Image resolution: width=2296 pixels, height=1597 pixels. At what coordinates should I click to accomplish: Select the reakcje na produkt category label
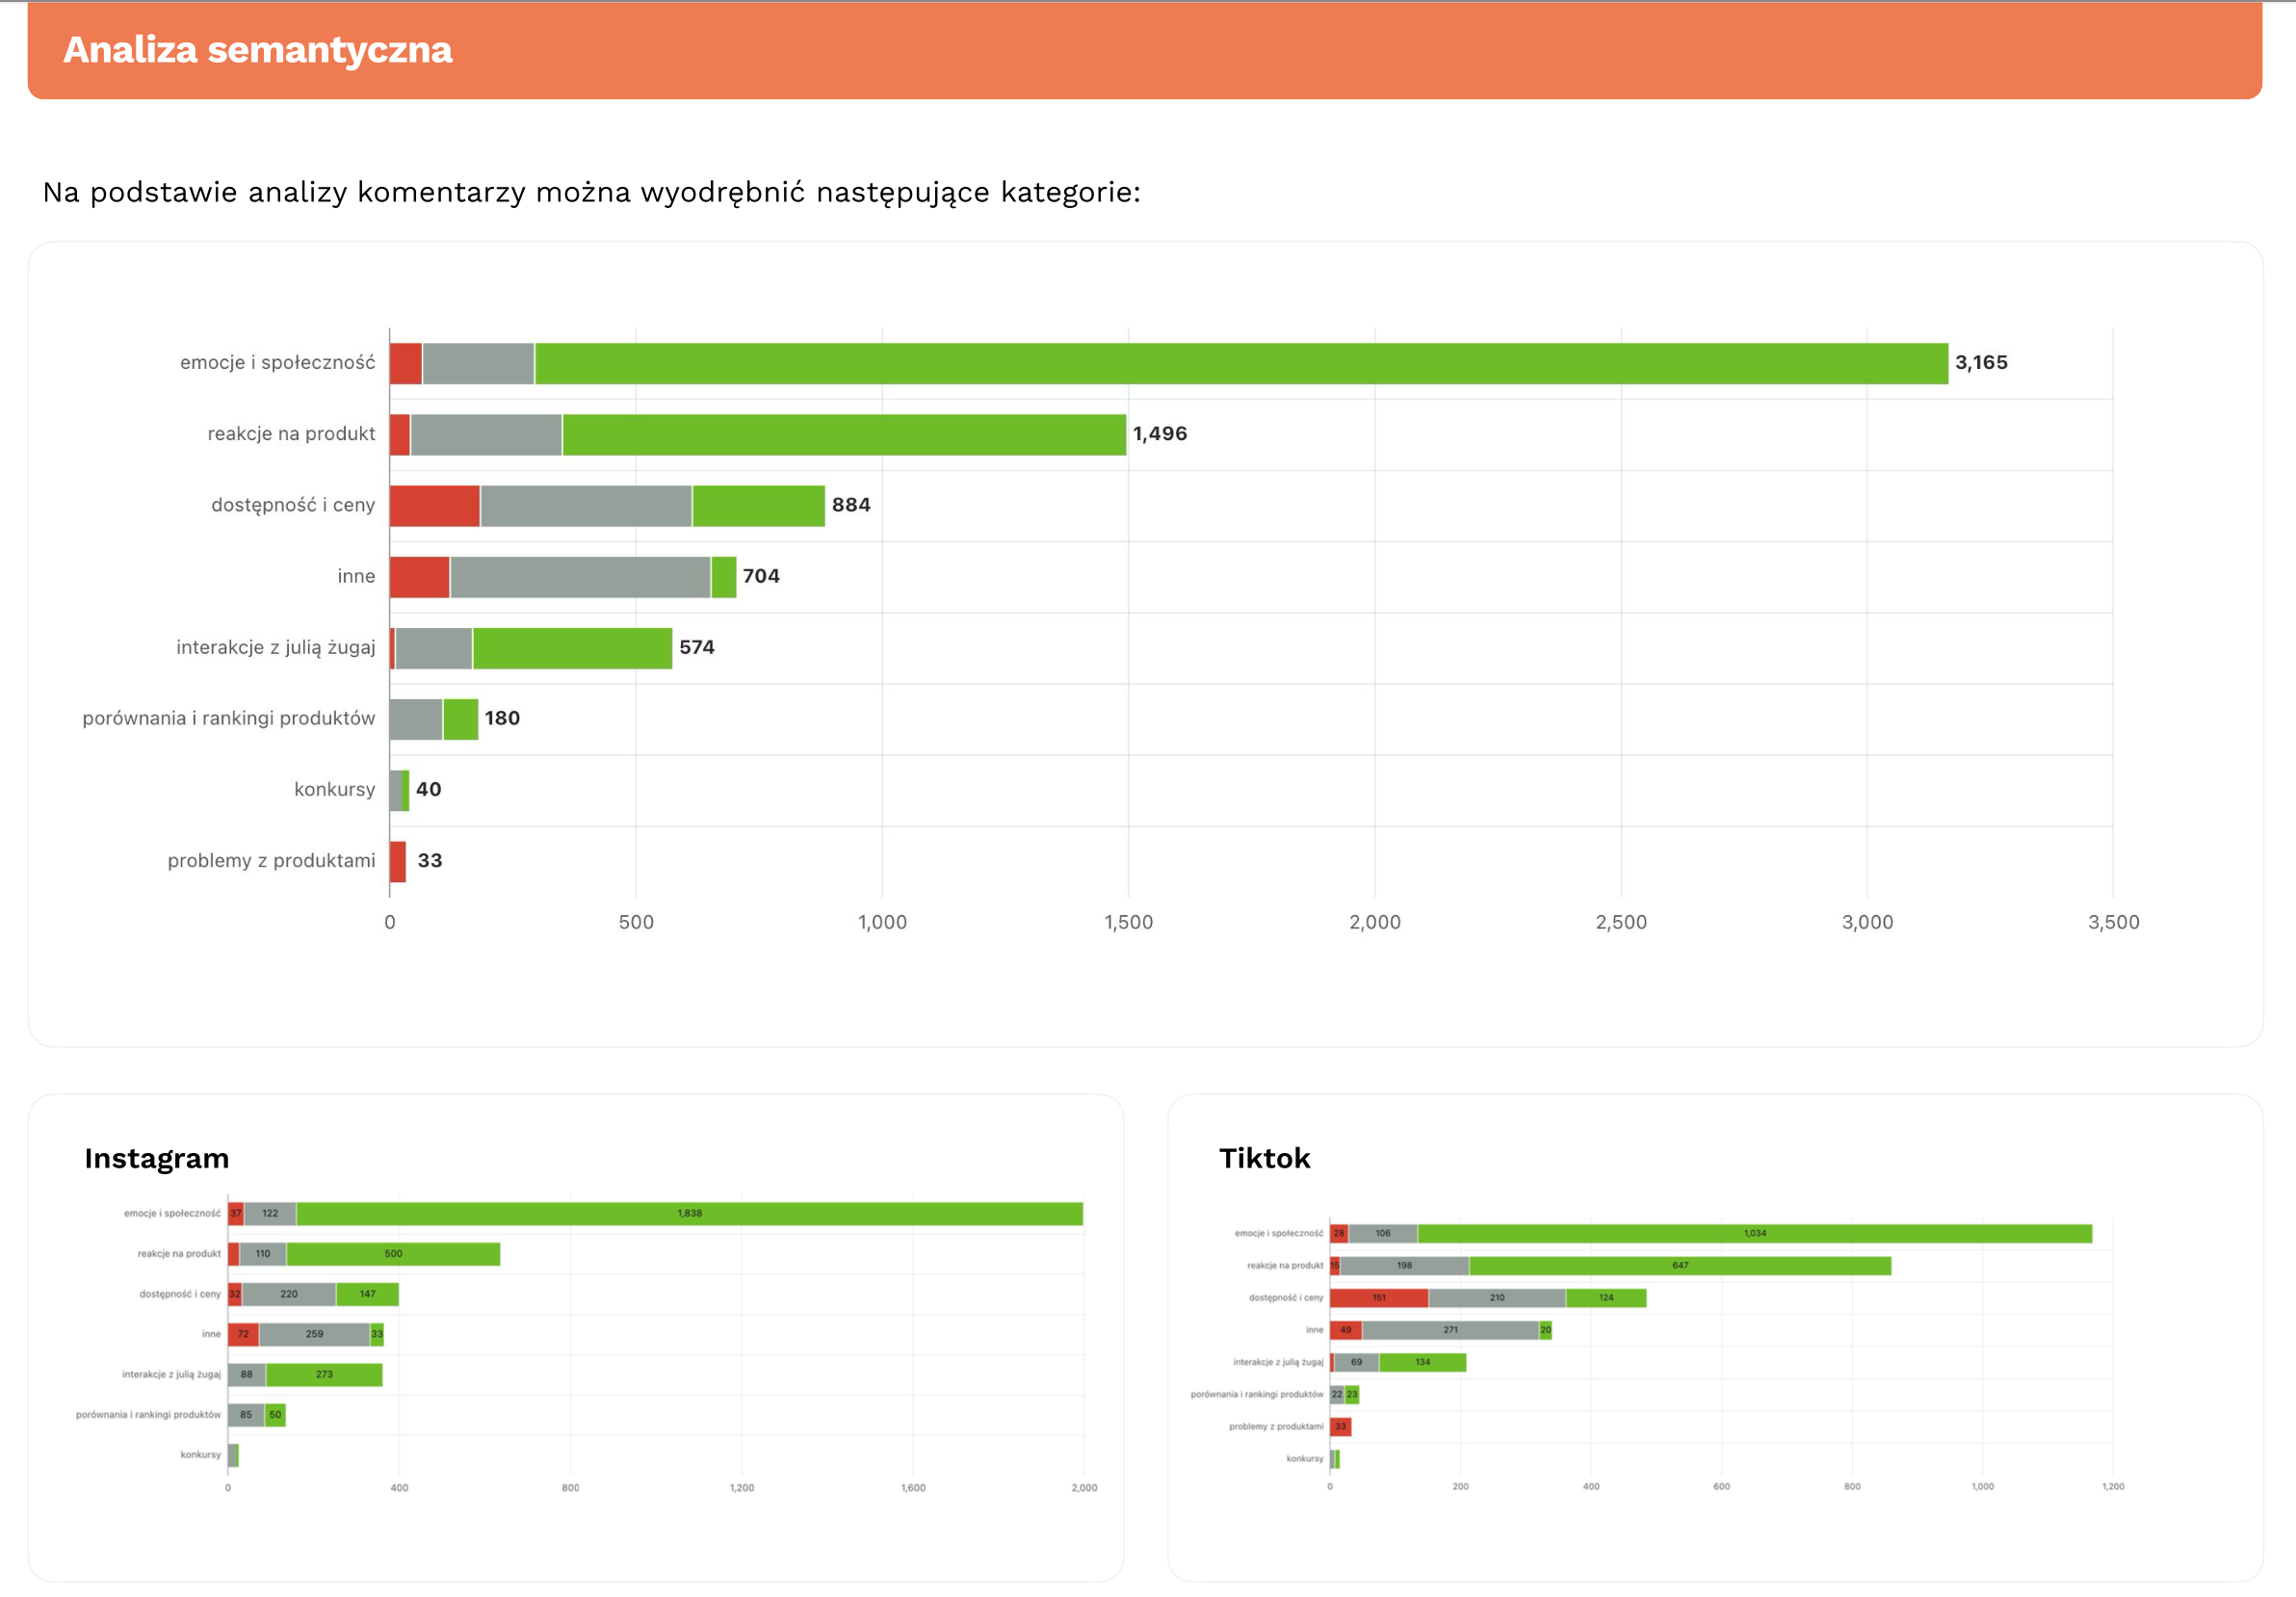pyautogui.click(x=291, y=434)
